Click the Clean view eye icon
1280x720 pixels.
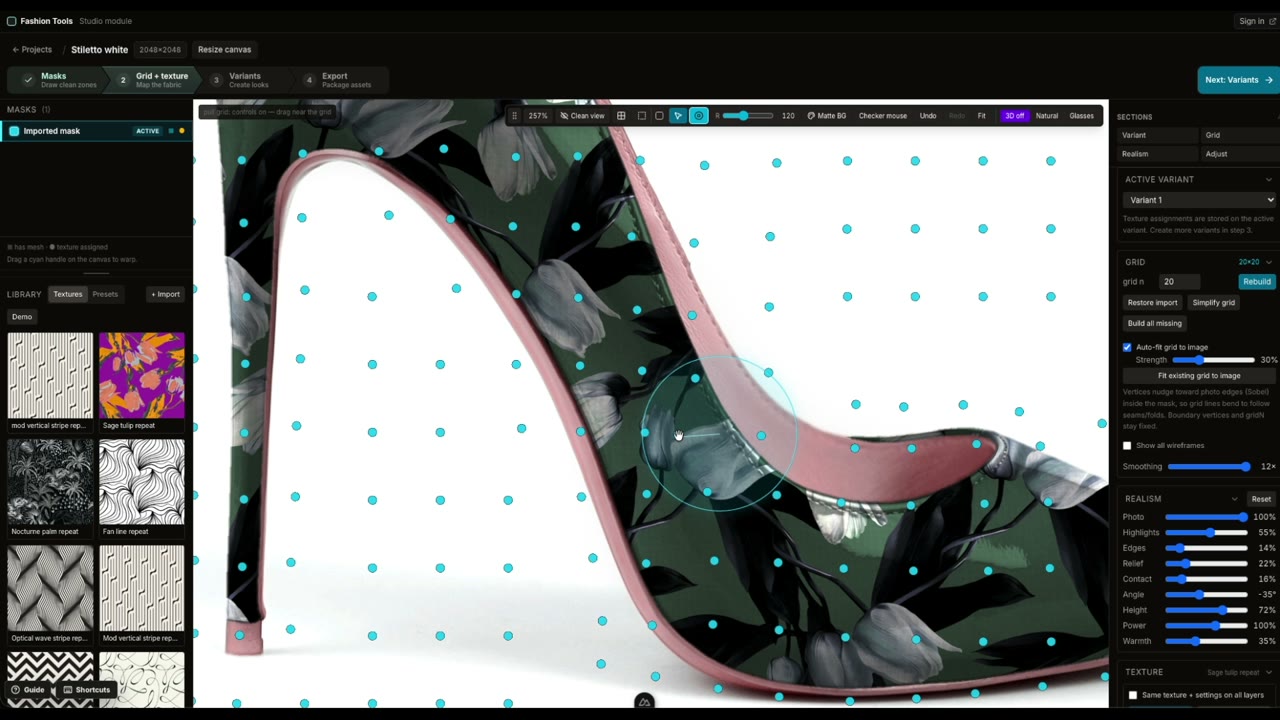tap(564, 116)
